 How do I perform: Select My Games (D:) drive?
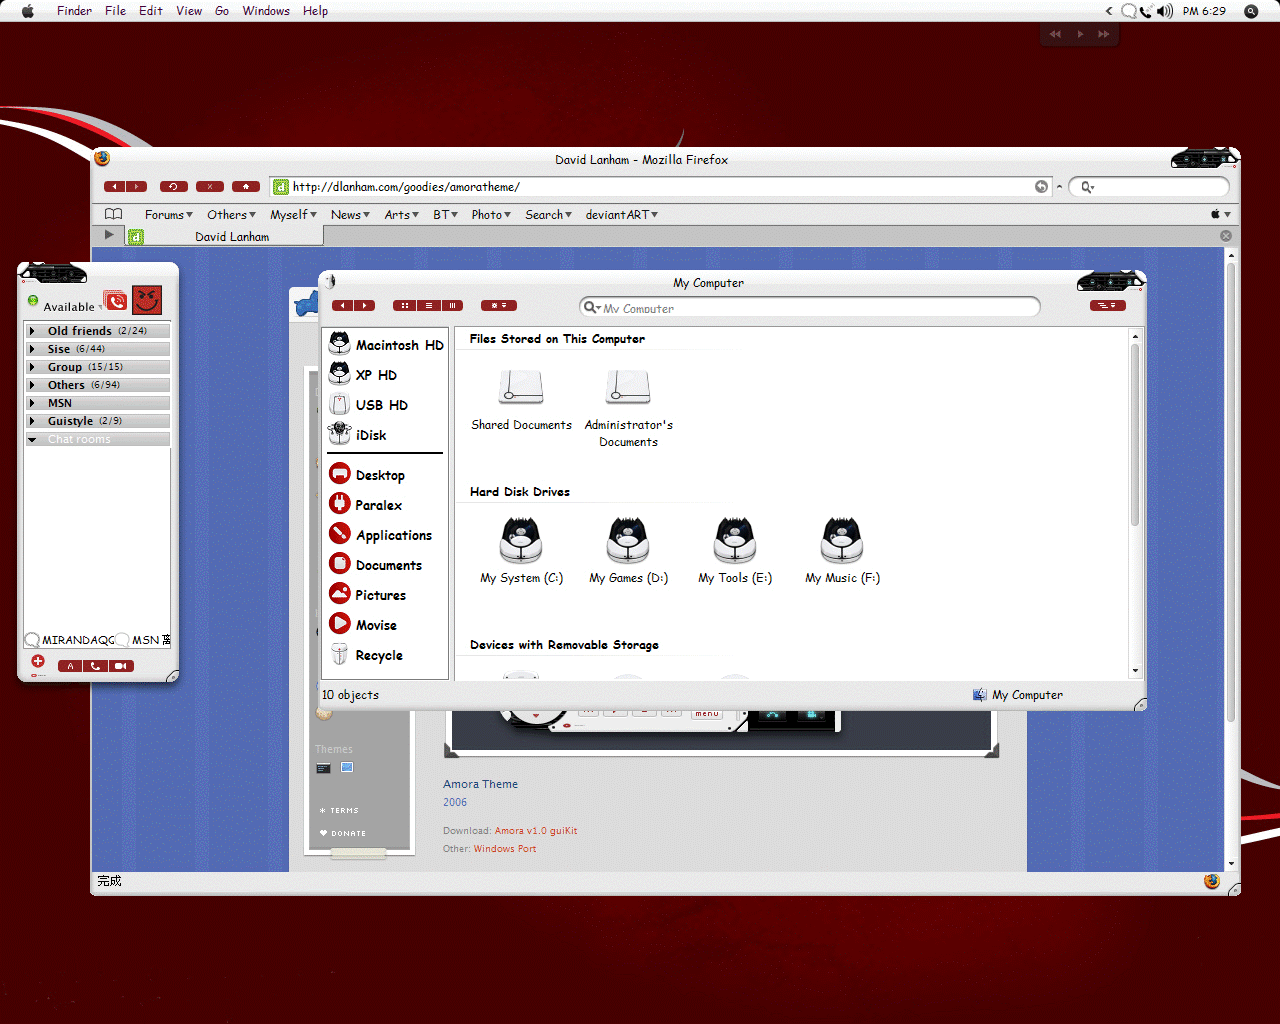coord(628,551)
